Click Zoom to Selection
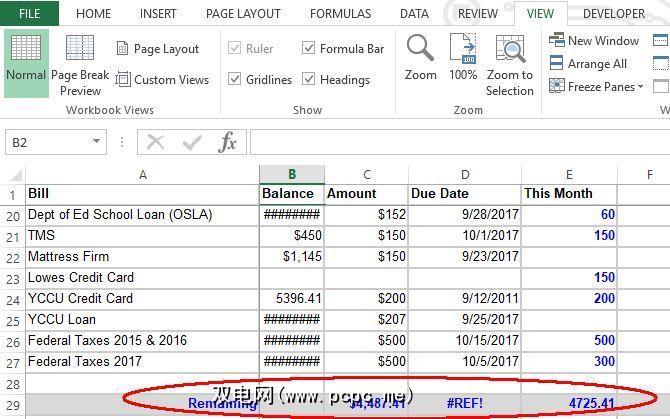This screenshot has width=670, height=419. pyautogui.click(x=510, y=65)
